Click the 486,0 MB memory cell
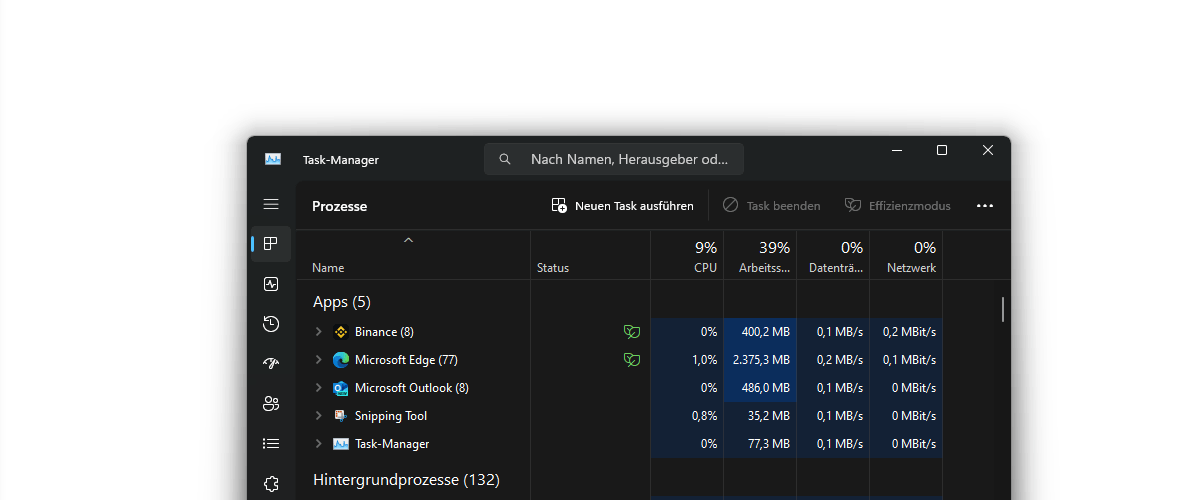The width and height of the screenshot is (1199, 500). [x=759, y=388]
